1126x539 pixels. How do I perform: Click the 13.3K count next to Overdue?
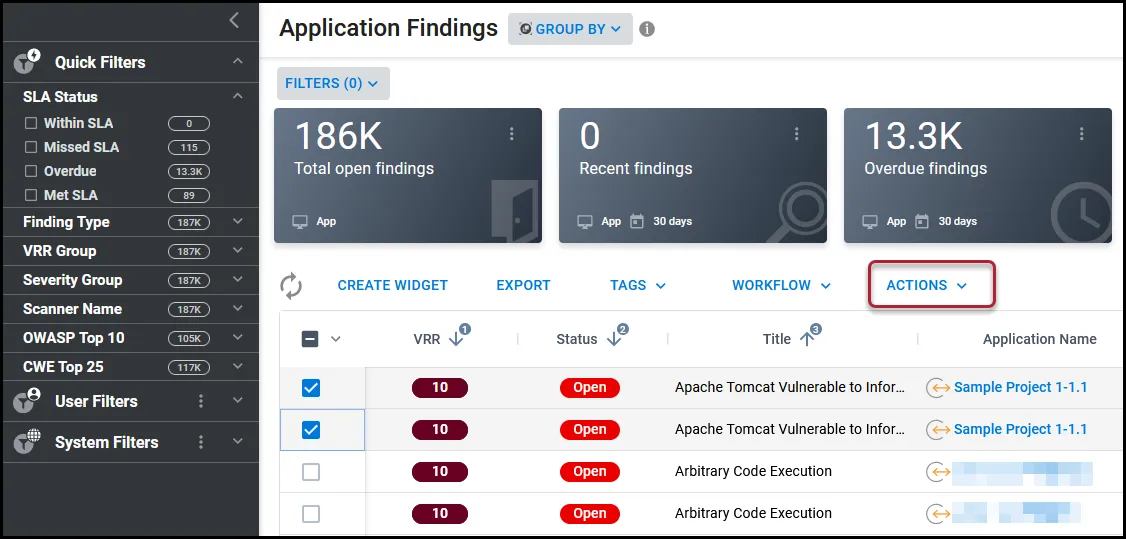(189, 171)
